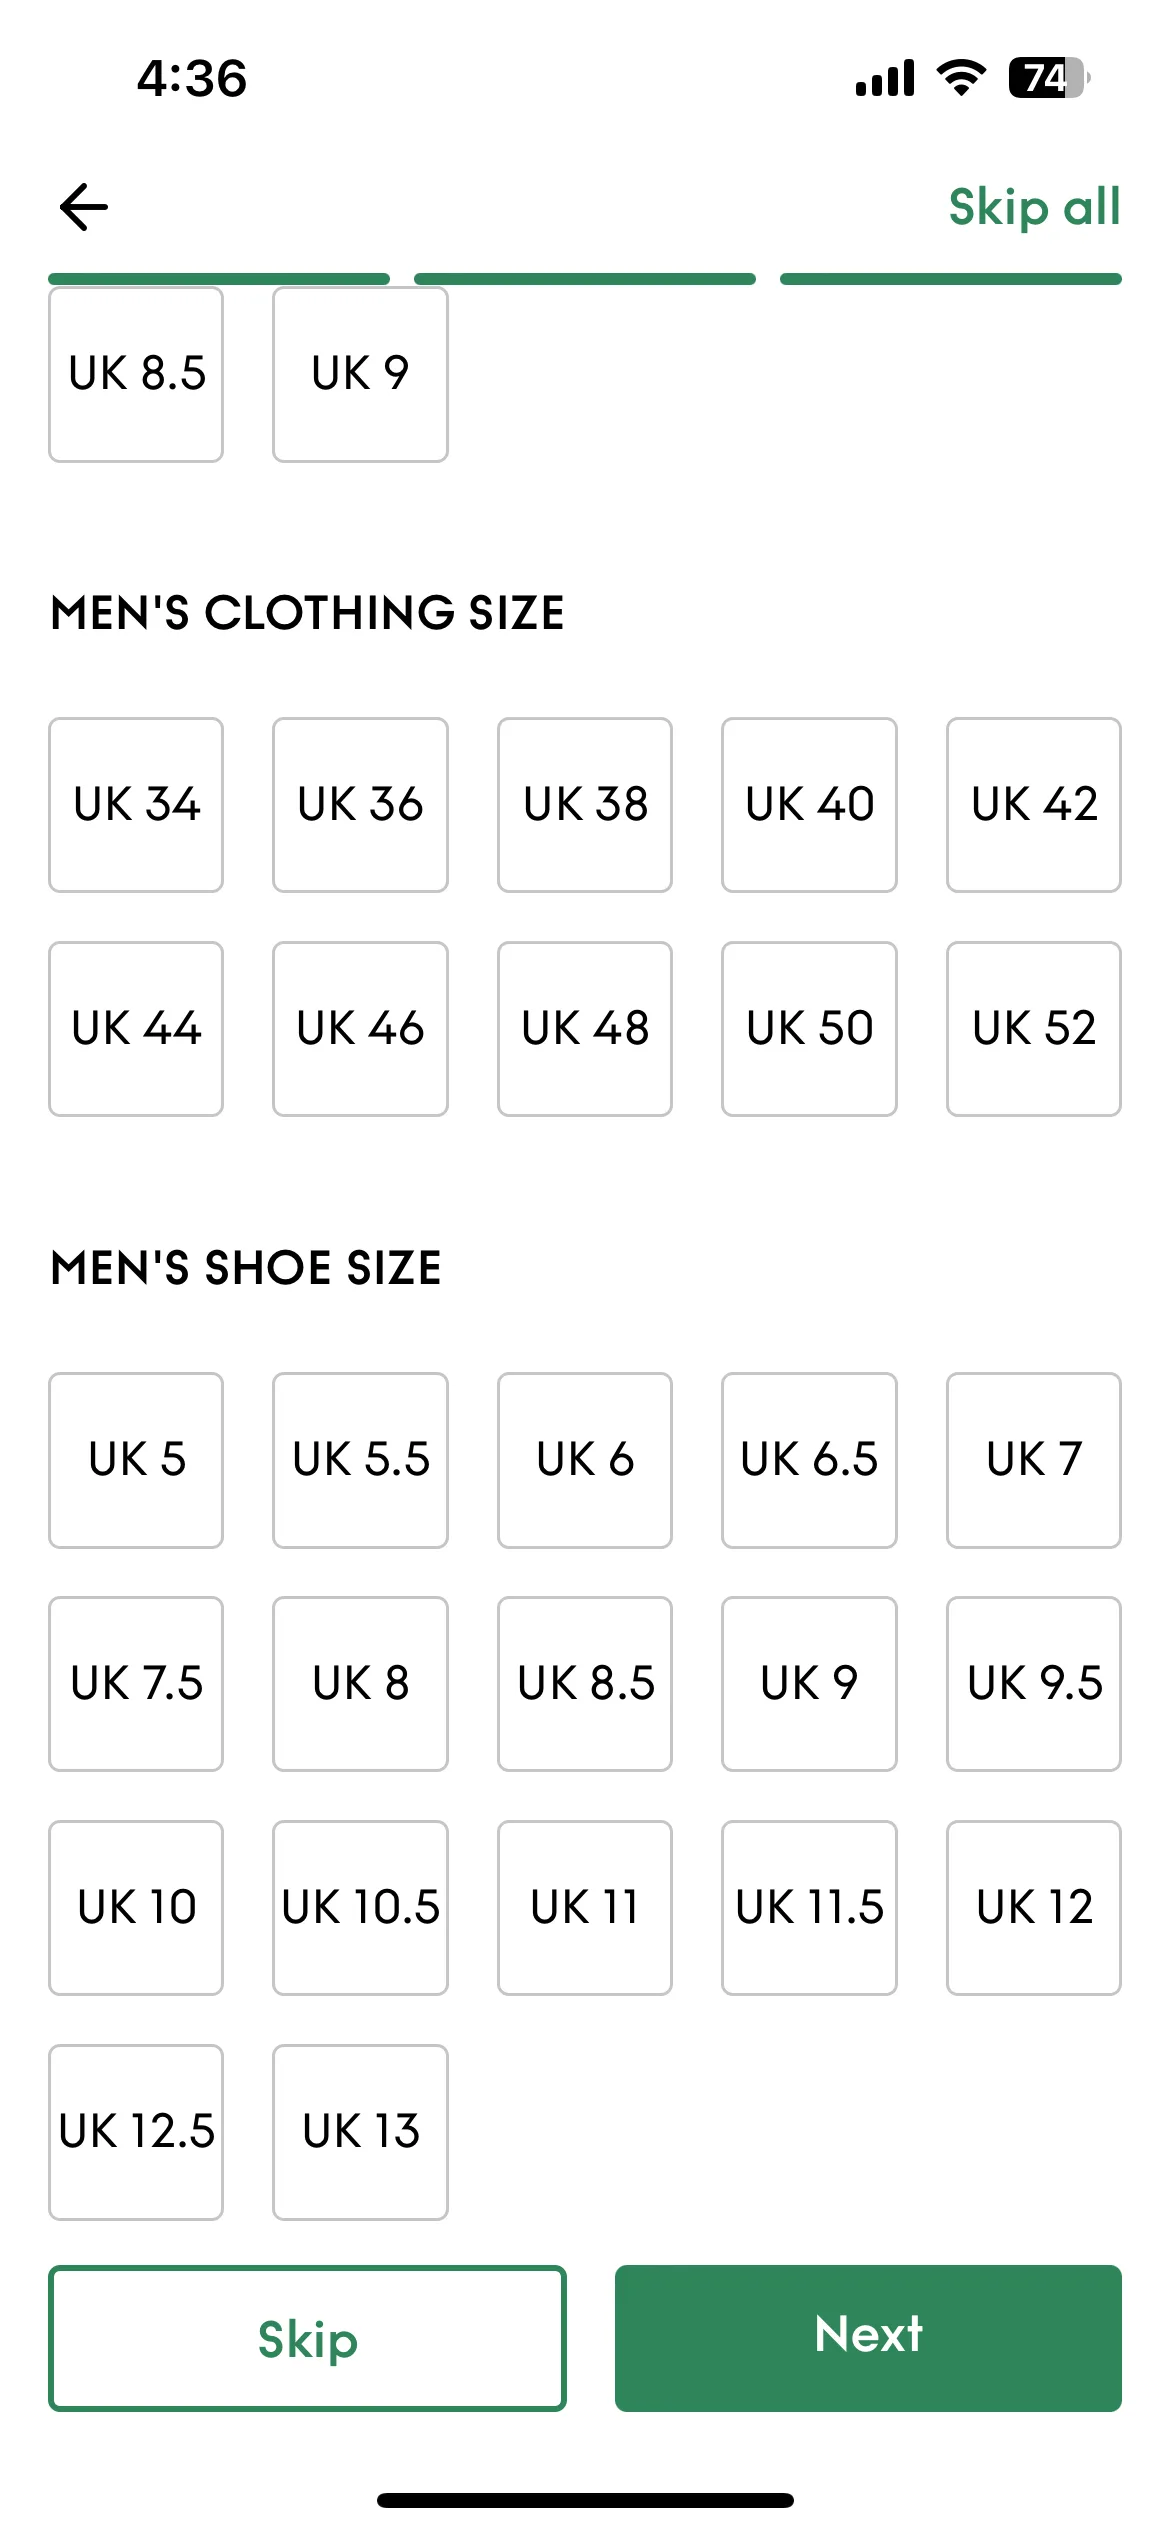Screen dimensions: 1170x2532
Task: Tap the home indicator bar
Action: pos(585,2500)
